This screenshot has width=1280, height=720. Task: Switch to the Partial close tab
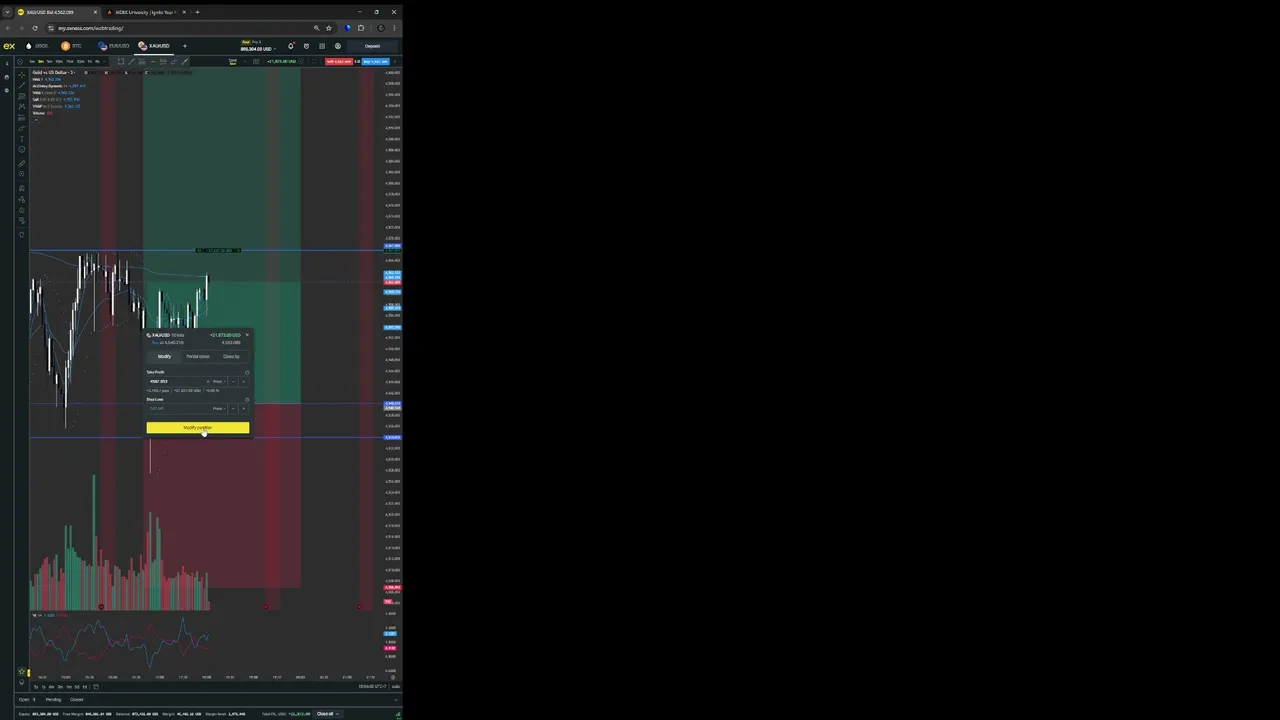pyautogui.click(x=198, y=356)
